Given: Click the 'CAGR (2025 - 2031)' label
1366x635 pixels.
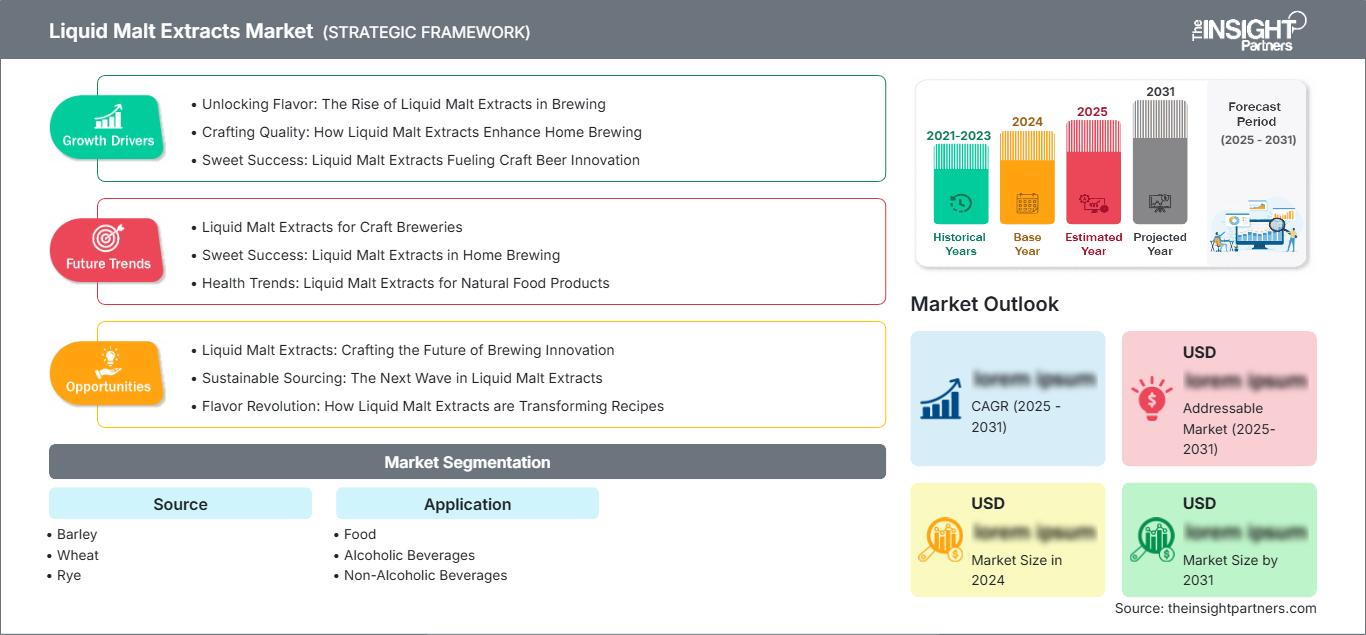Looking at the screenshot, I should point(1016,417).
